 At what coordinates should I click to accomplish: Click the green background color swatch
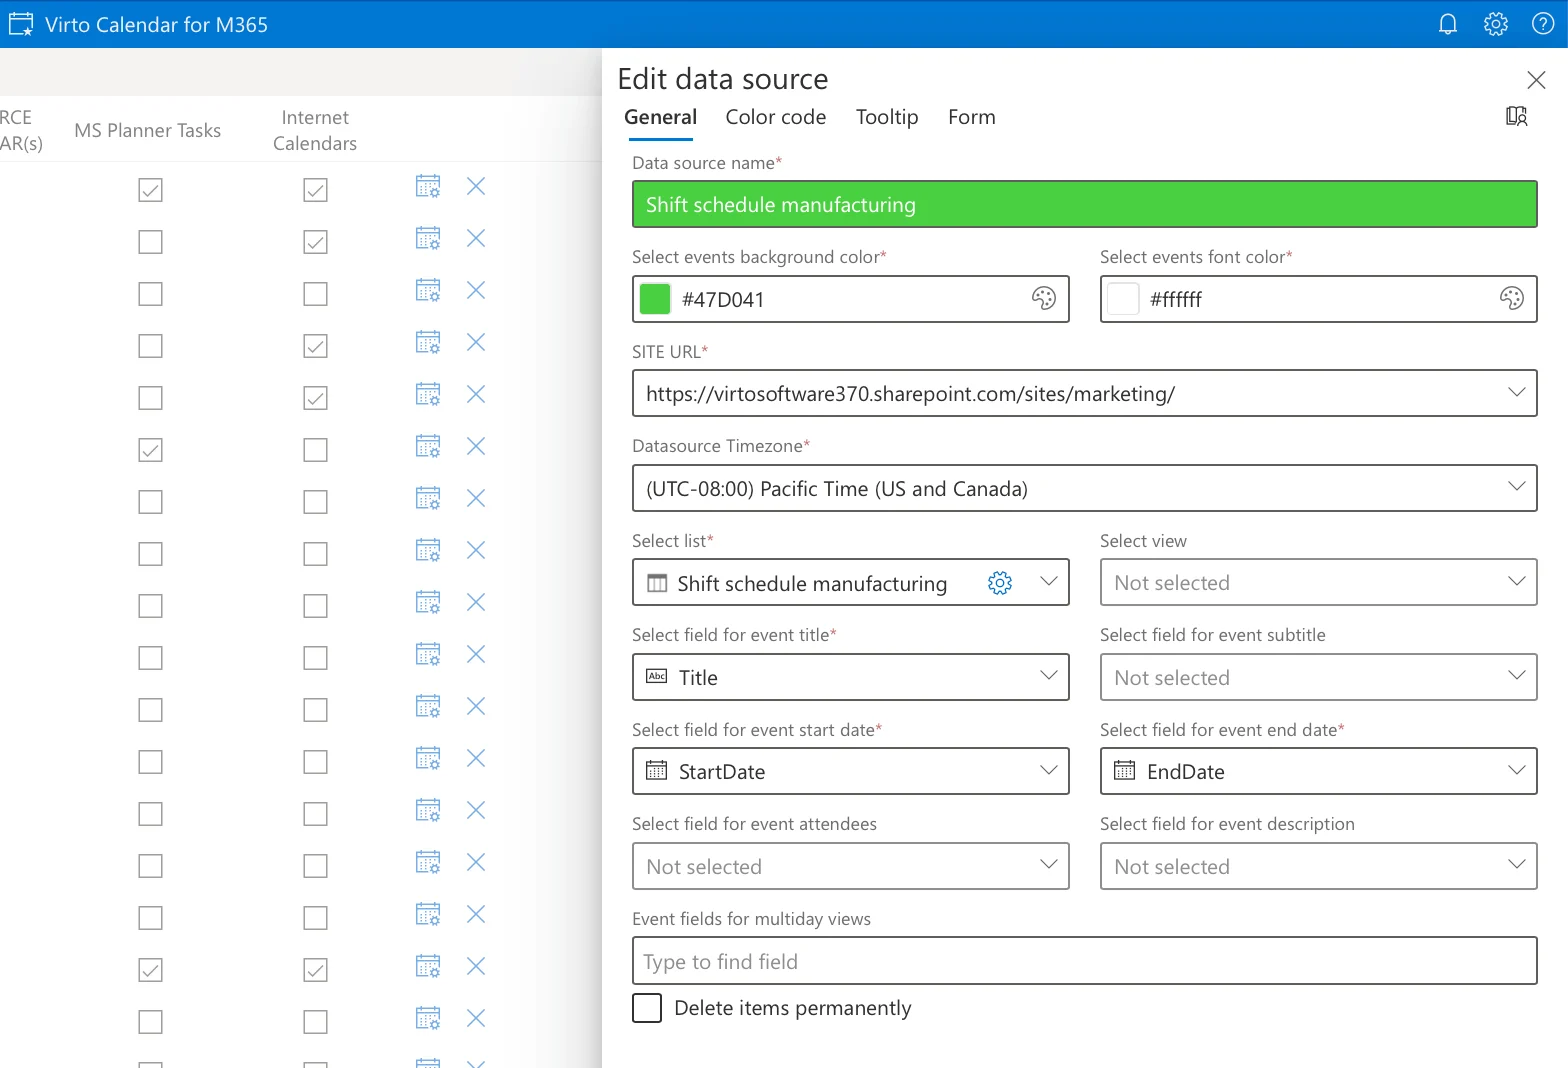[655, 299]
